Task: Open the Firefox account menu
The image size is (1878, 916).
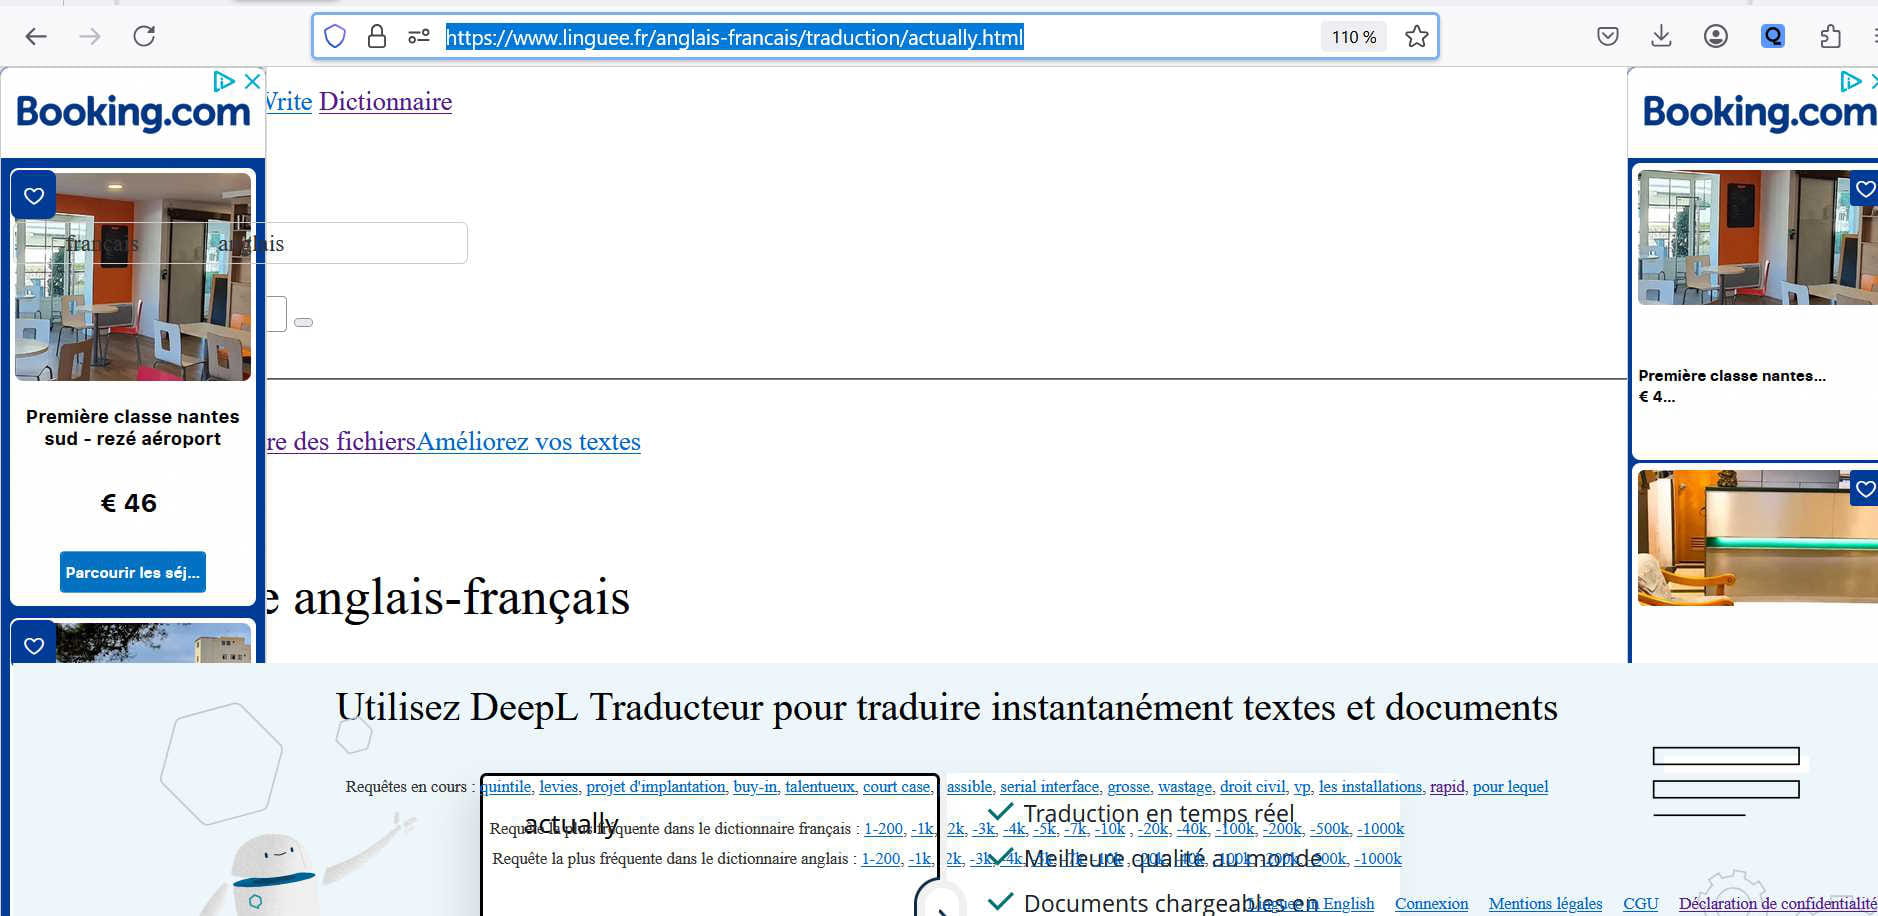Action: pos(1715,37)
